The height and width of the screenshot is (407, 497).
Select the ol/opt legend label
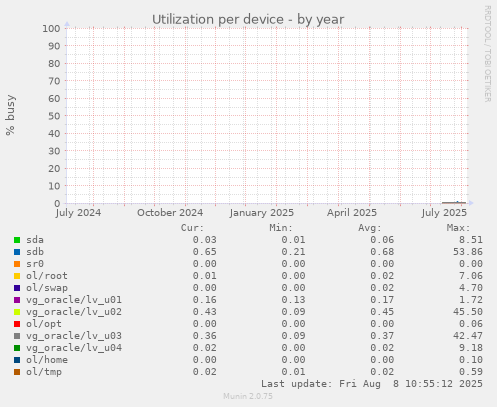(x=44, y=324)
